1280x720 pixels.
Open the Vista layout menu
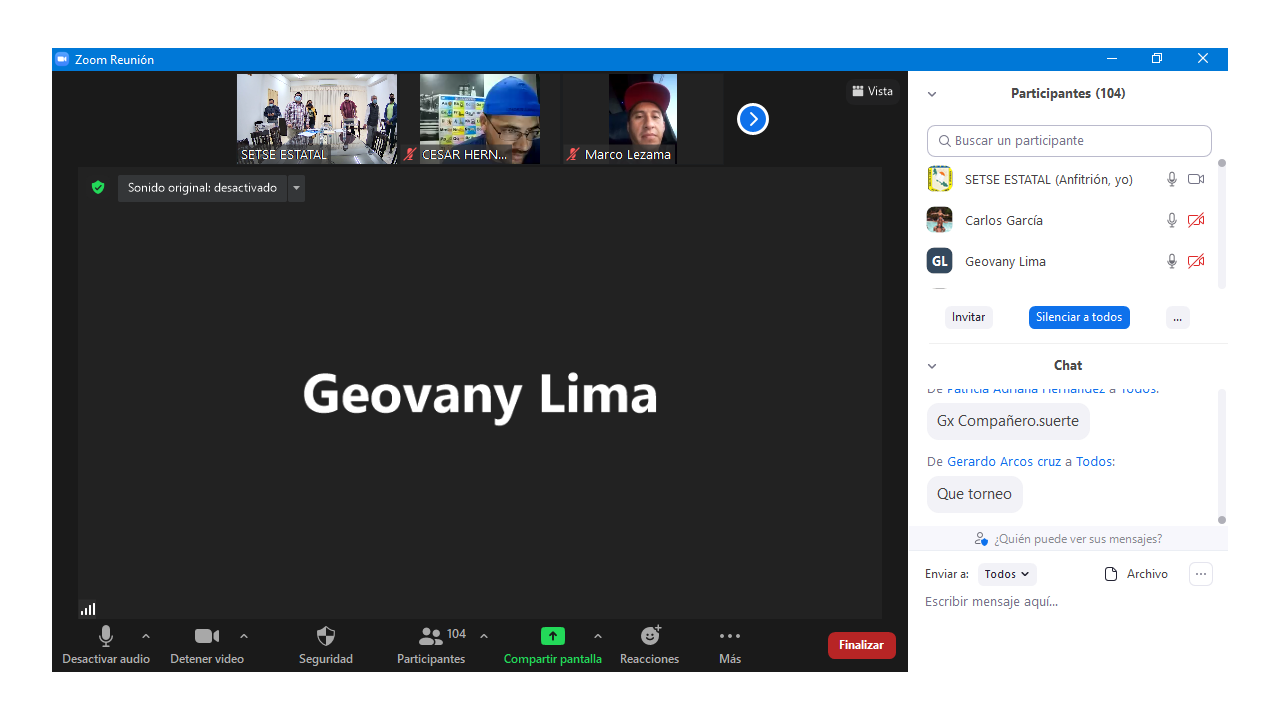tap(872, 91)
